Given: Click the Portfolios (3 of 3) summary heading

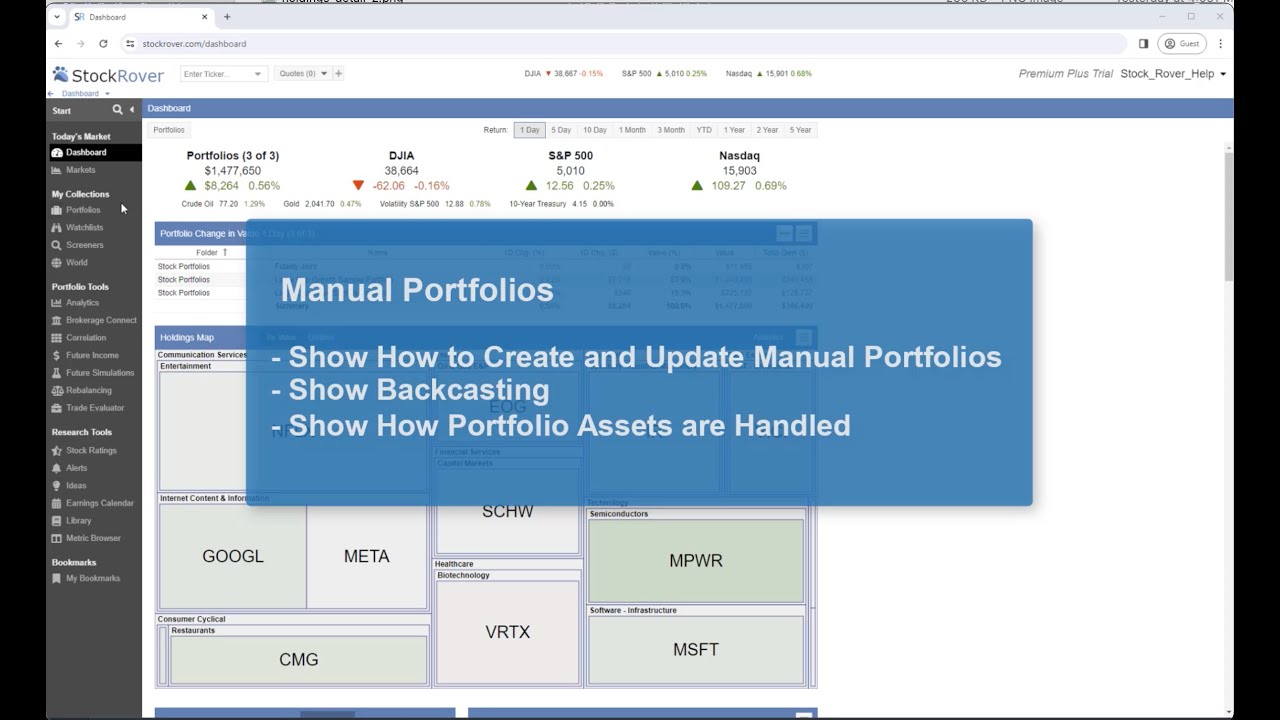Looking at the screenshot, I should click(x=233, y=156).
